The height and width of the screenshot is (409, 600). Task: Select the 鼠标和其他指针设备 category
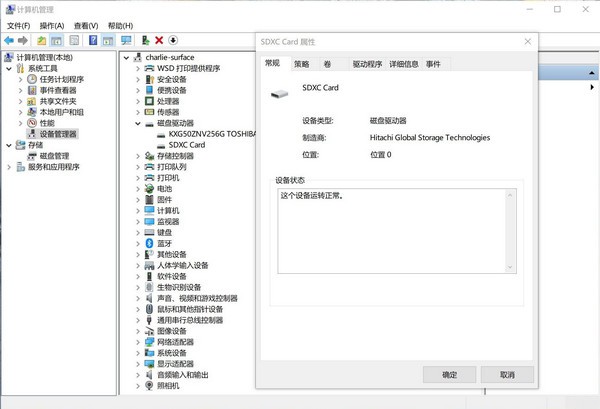190,309
